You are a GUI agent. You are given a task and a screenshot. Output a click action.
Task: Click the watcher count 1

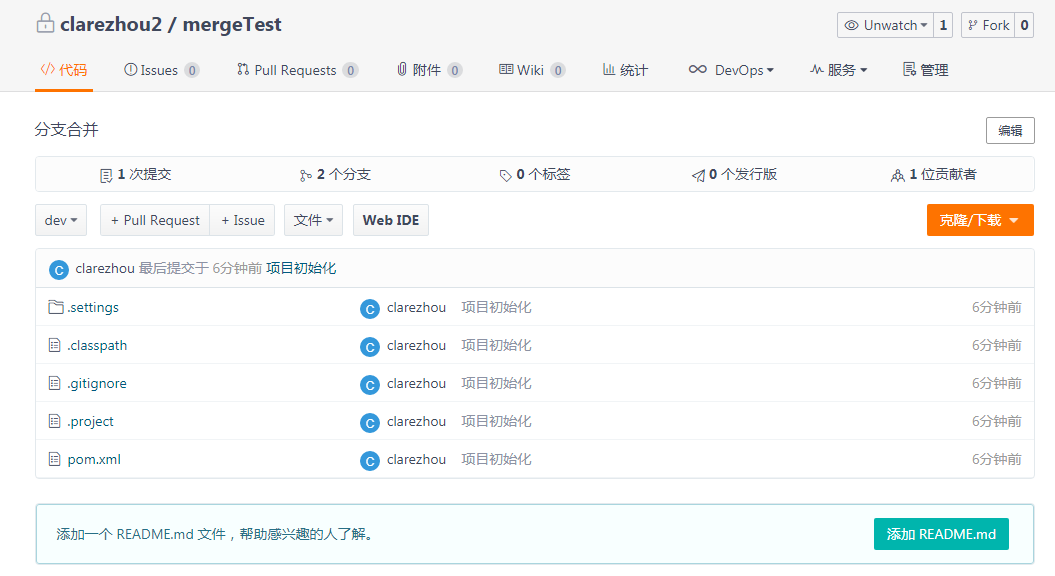click(943, 25)
